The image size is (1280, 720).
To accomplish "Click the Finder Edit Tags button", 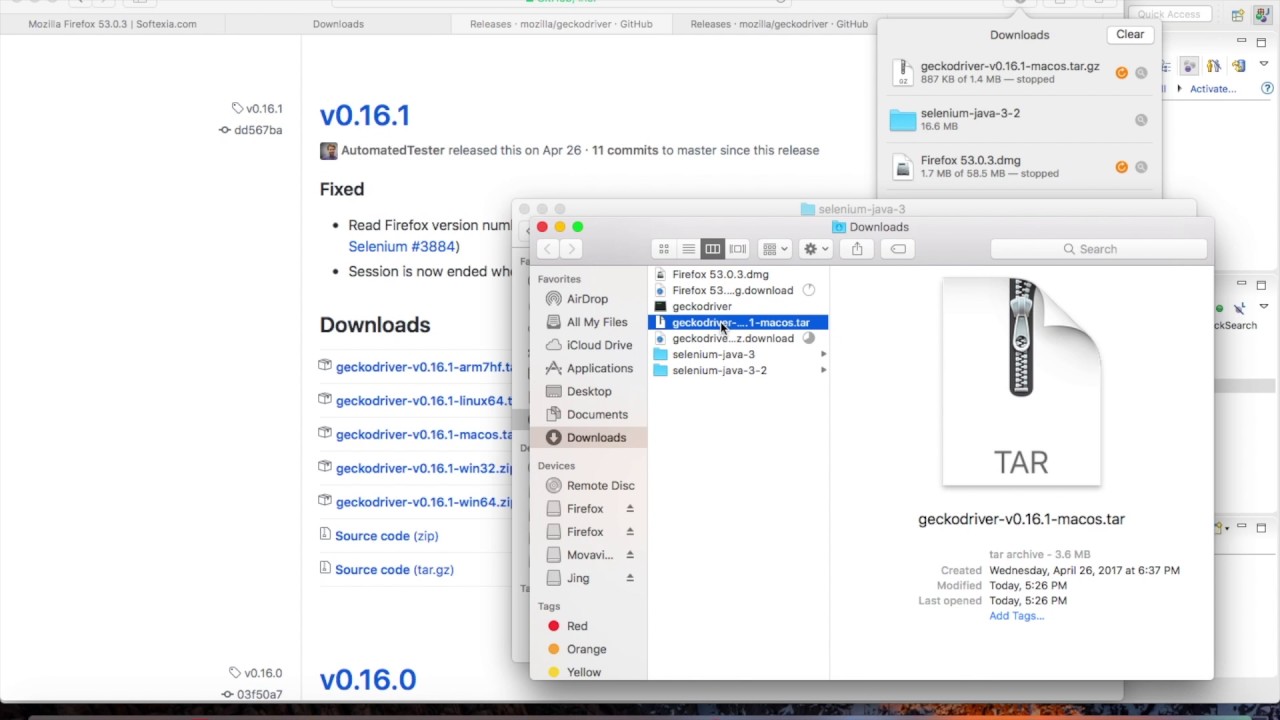I will coord(898,249).
